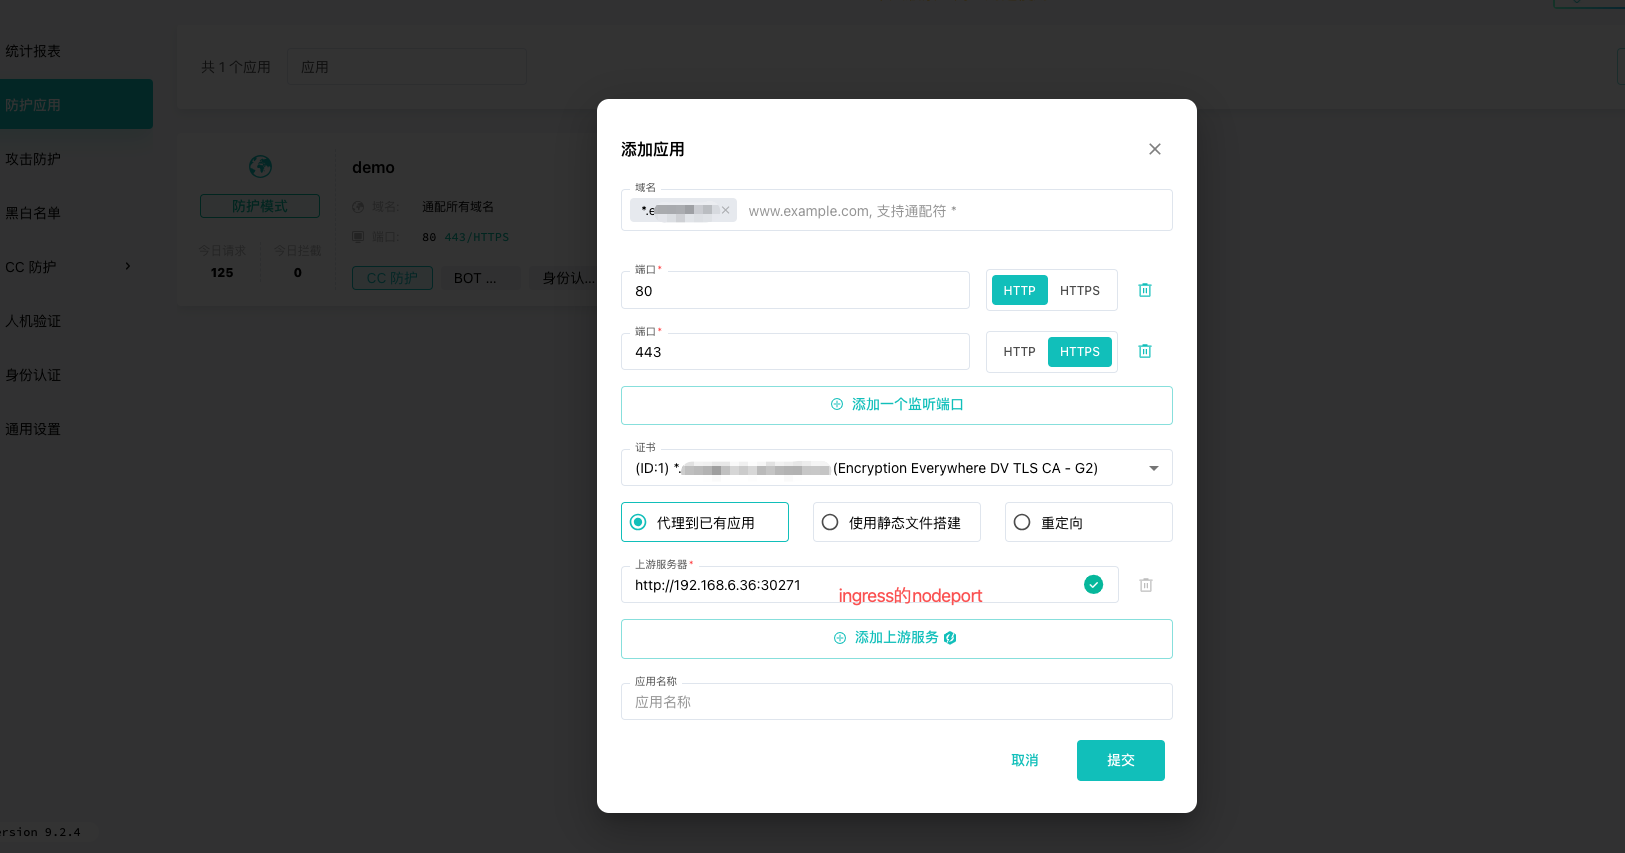Select 使用静态文件搭建 radio option
The width and height of the screenshot is (1625, 853).
(x=897, y=522)
